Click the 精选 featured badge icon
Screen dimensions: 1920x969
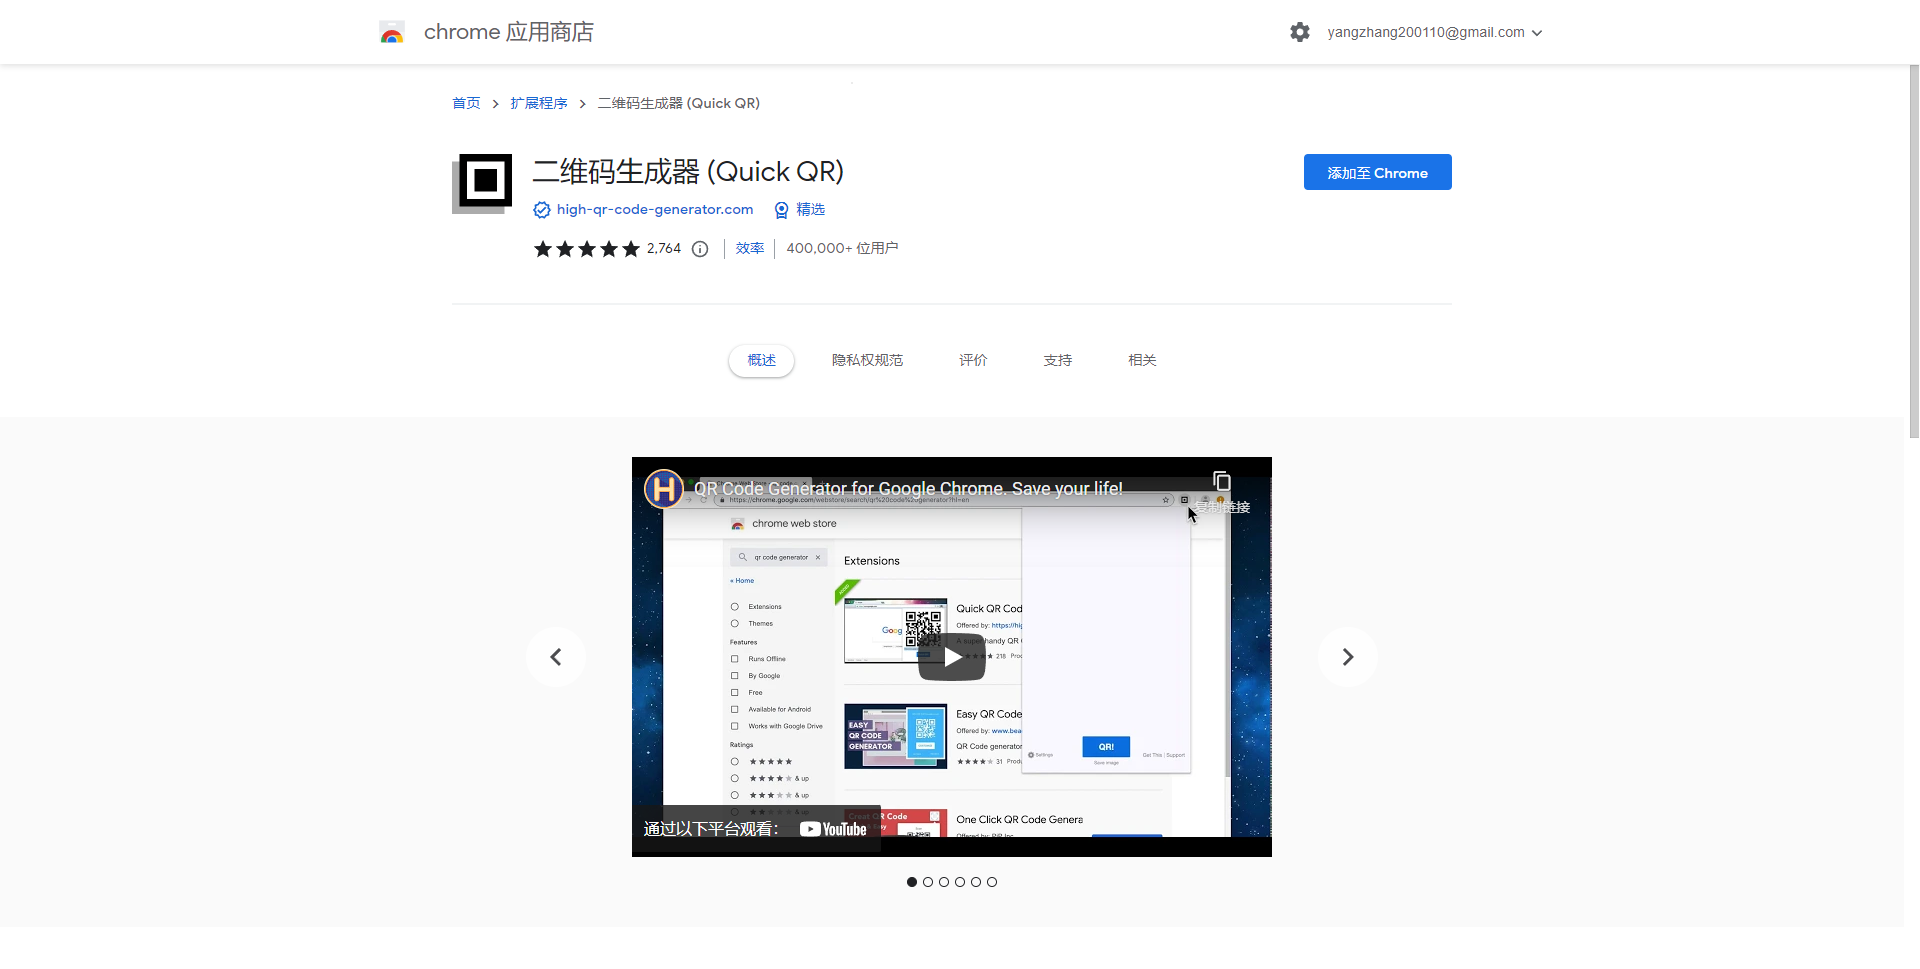(x=782, y=210)
